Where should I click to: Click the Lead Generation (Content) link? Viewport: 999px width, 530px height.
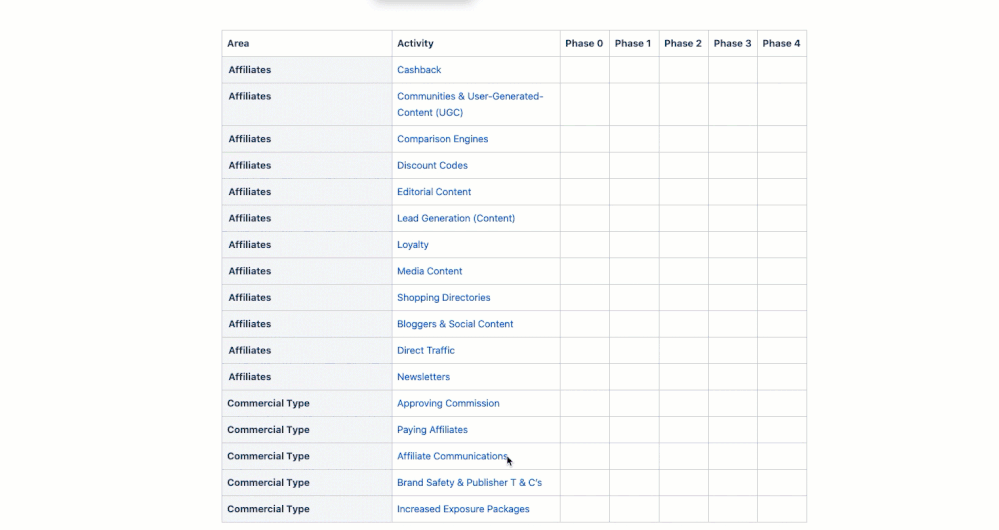click(x=456, y=218)
